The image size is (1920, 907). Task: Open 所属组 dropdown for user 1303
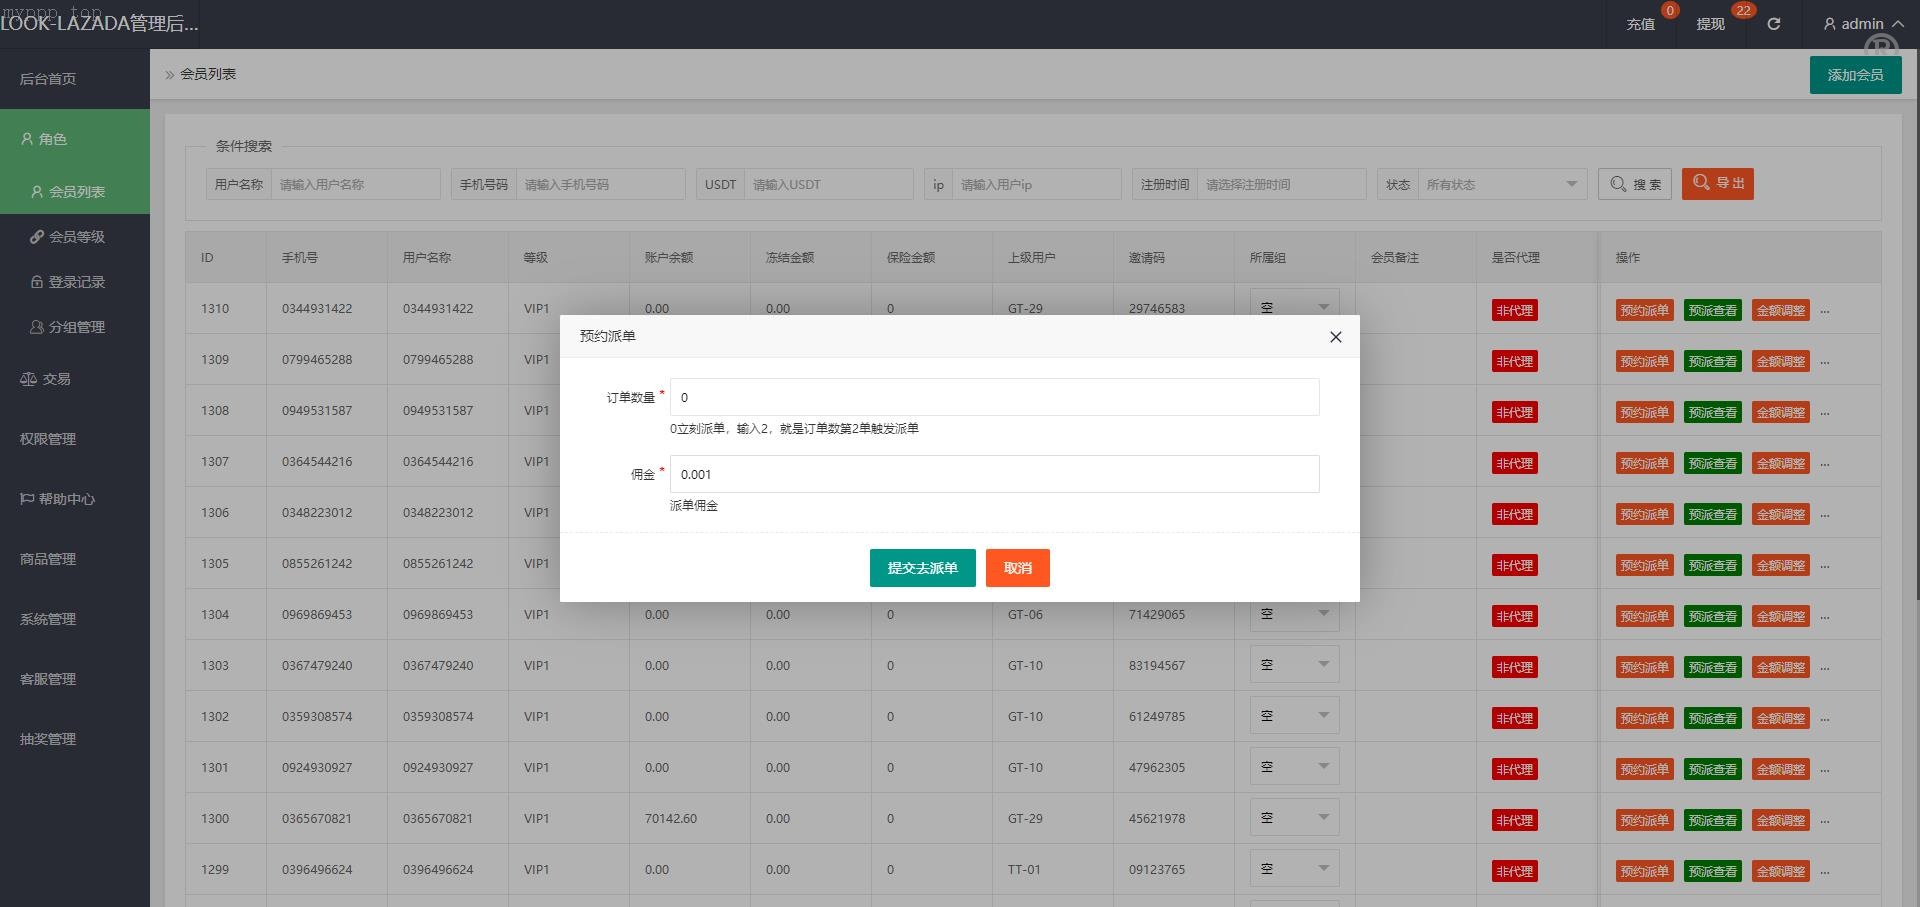[x=1294, y=665]
